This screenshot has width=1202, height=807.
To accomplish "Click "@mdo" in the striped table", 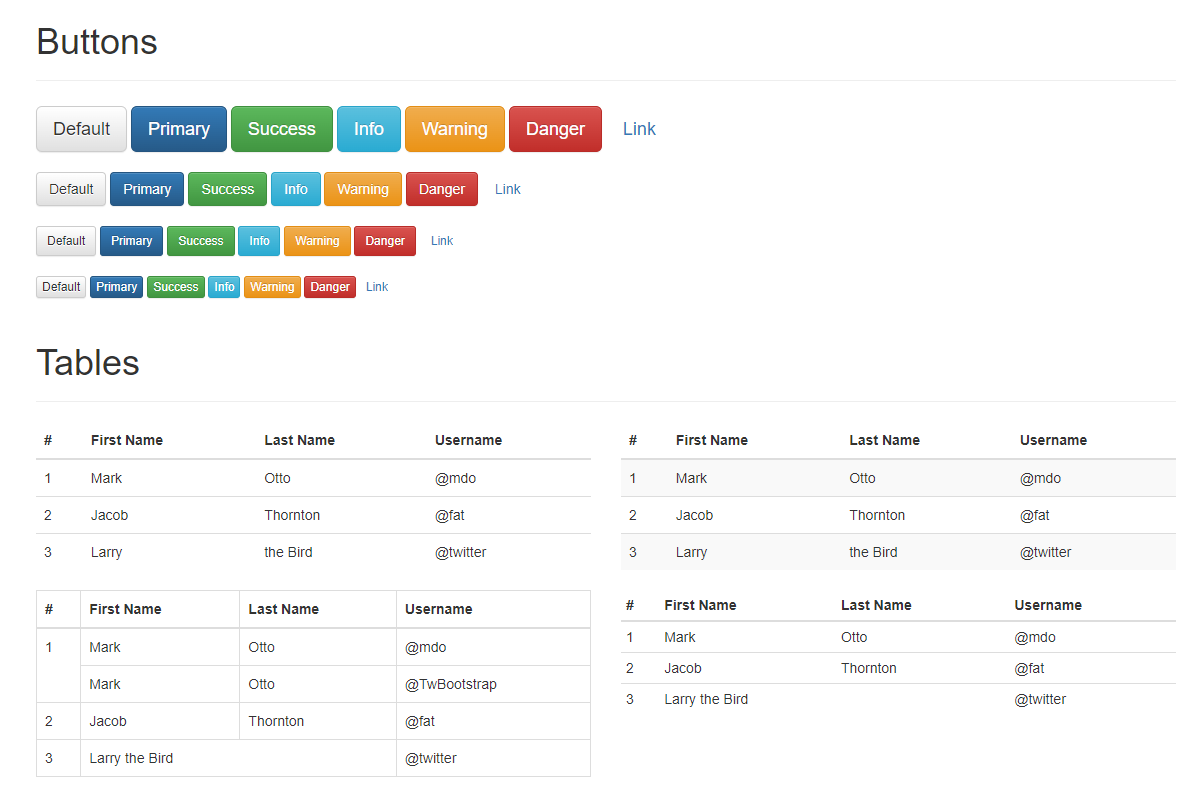I will 1041,478.
